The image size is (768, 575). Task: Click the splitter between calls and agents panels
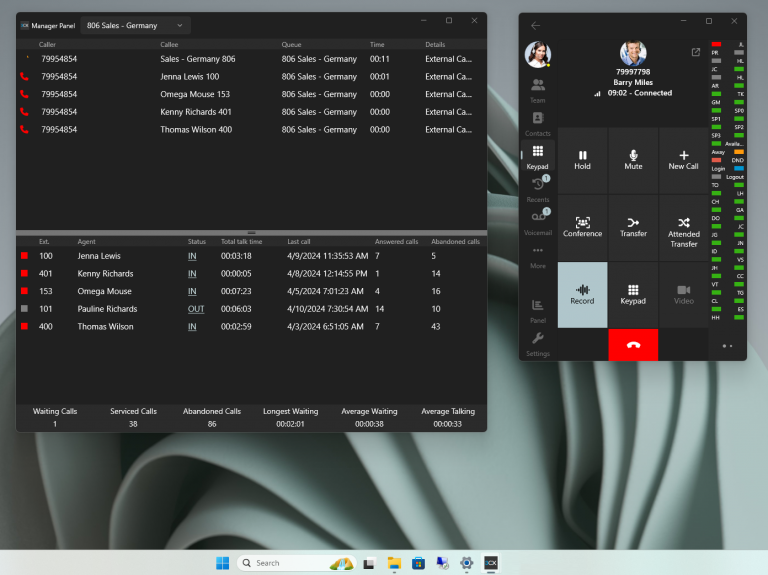(251, 233)
